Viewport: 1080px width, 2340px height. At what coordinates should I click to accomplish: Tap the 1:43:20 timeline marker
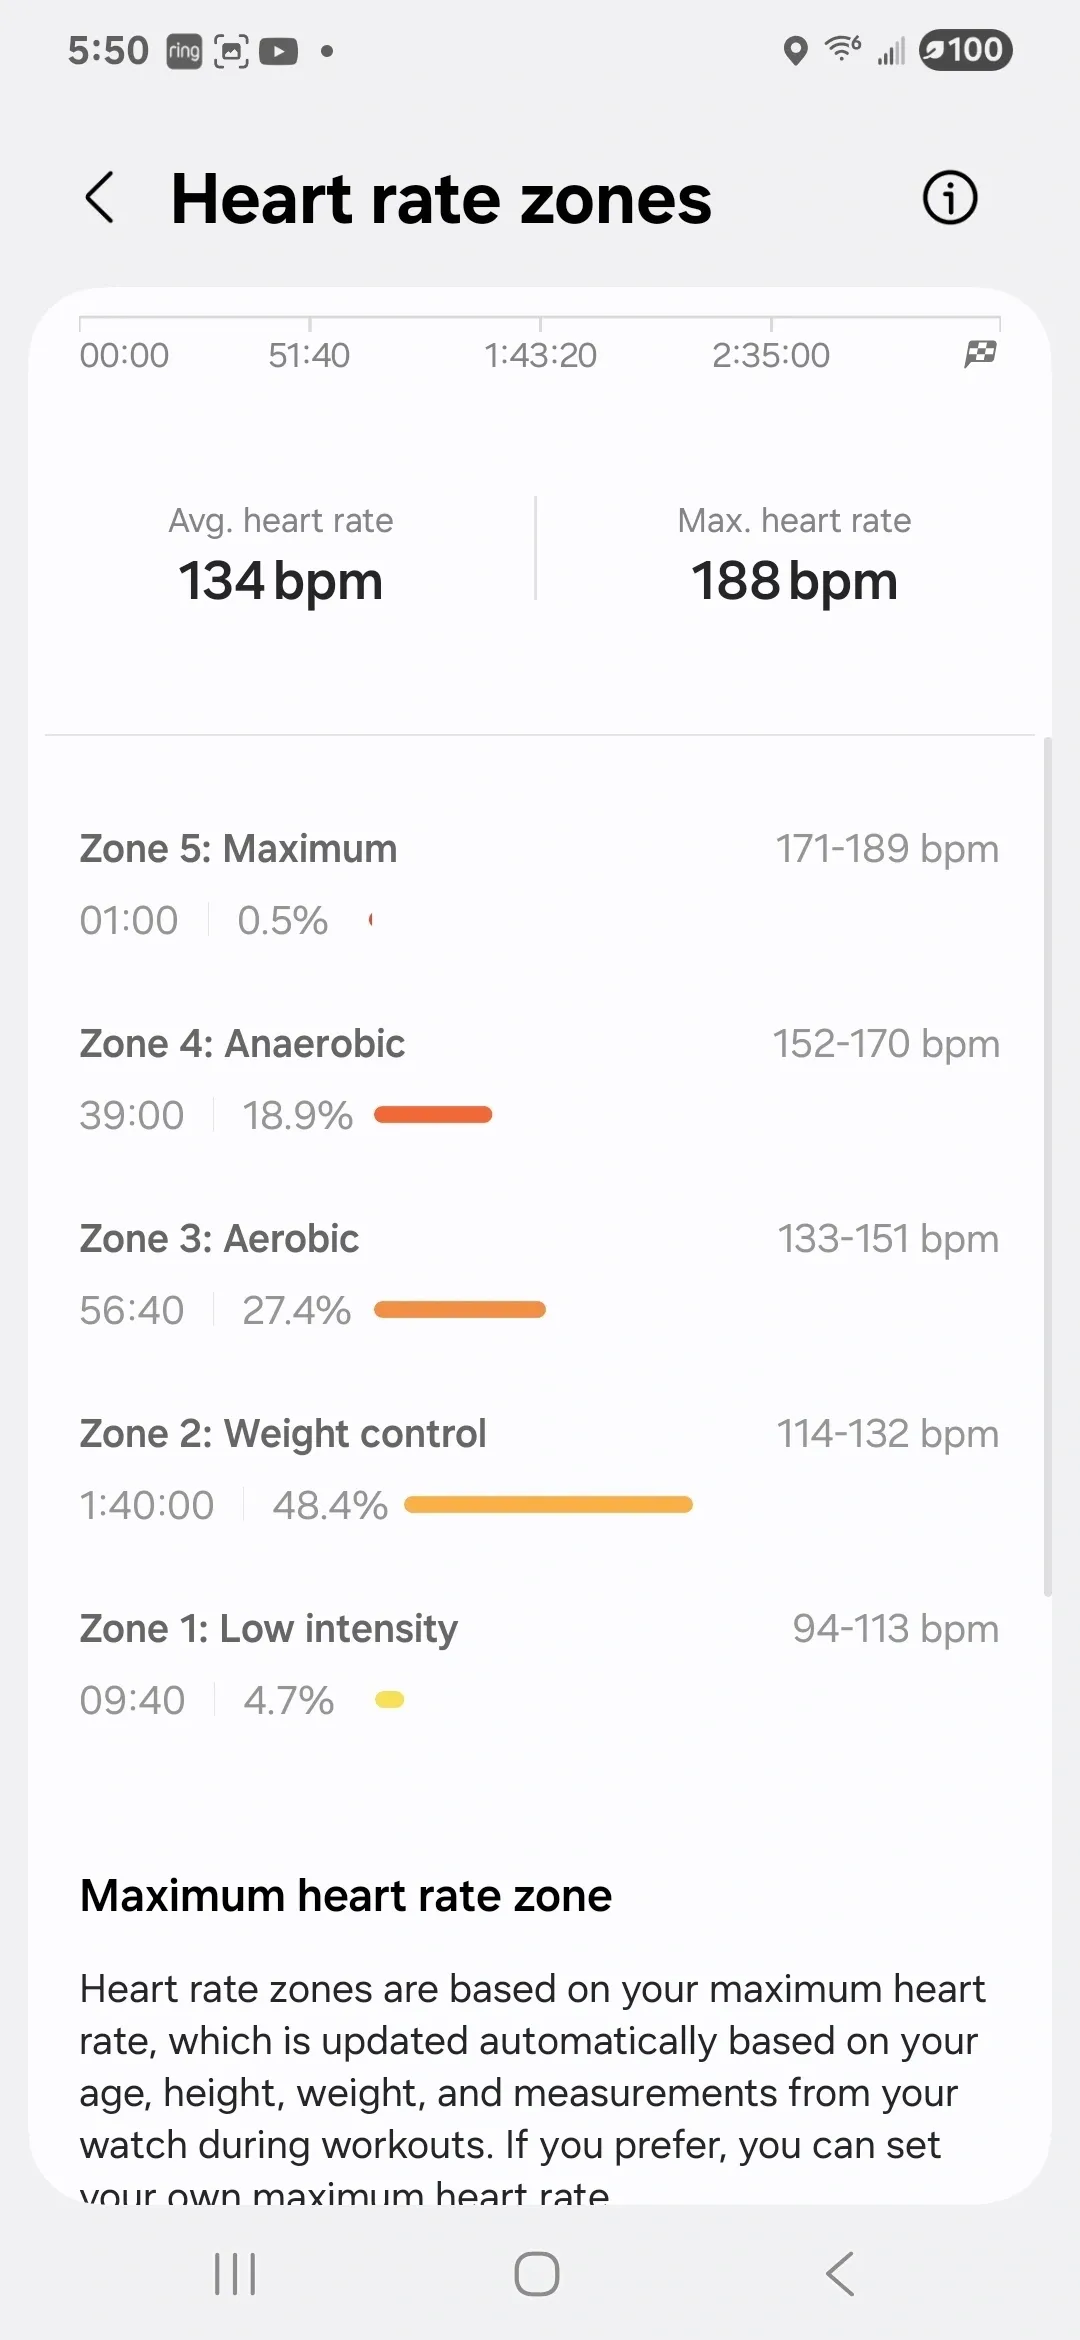(x=540, y=355)
